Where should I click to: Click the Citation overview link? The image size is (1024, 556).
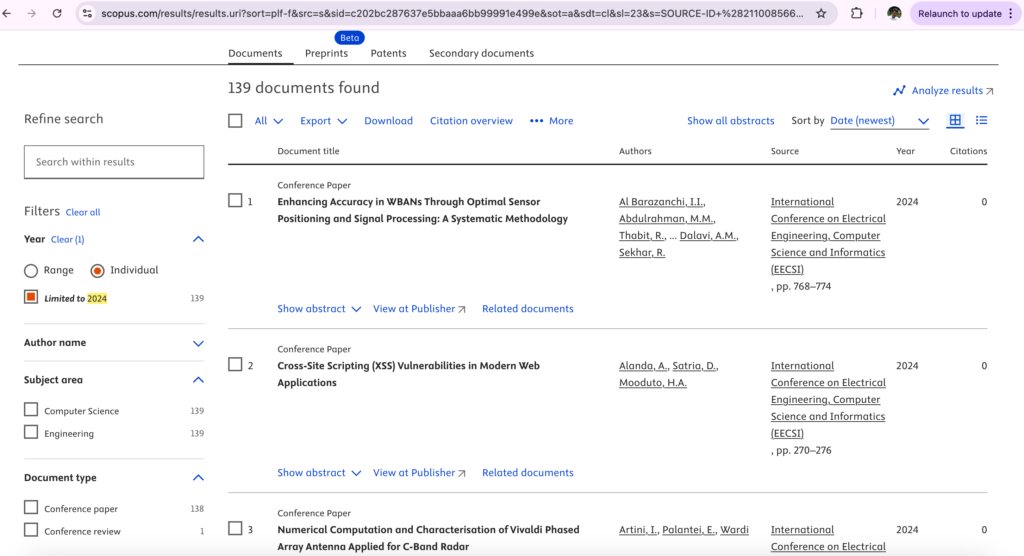pos(471,121)
